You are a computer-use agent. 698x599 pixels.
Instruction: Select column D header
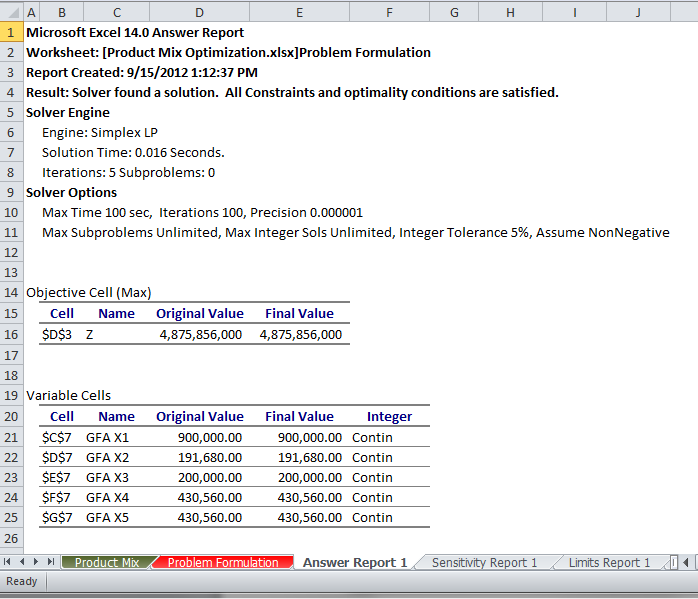coord(200,12)
